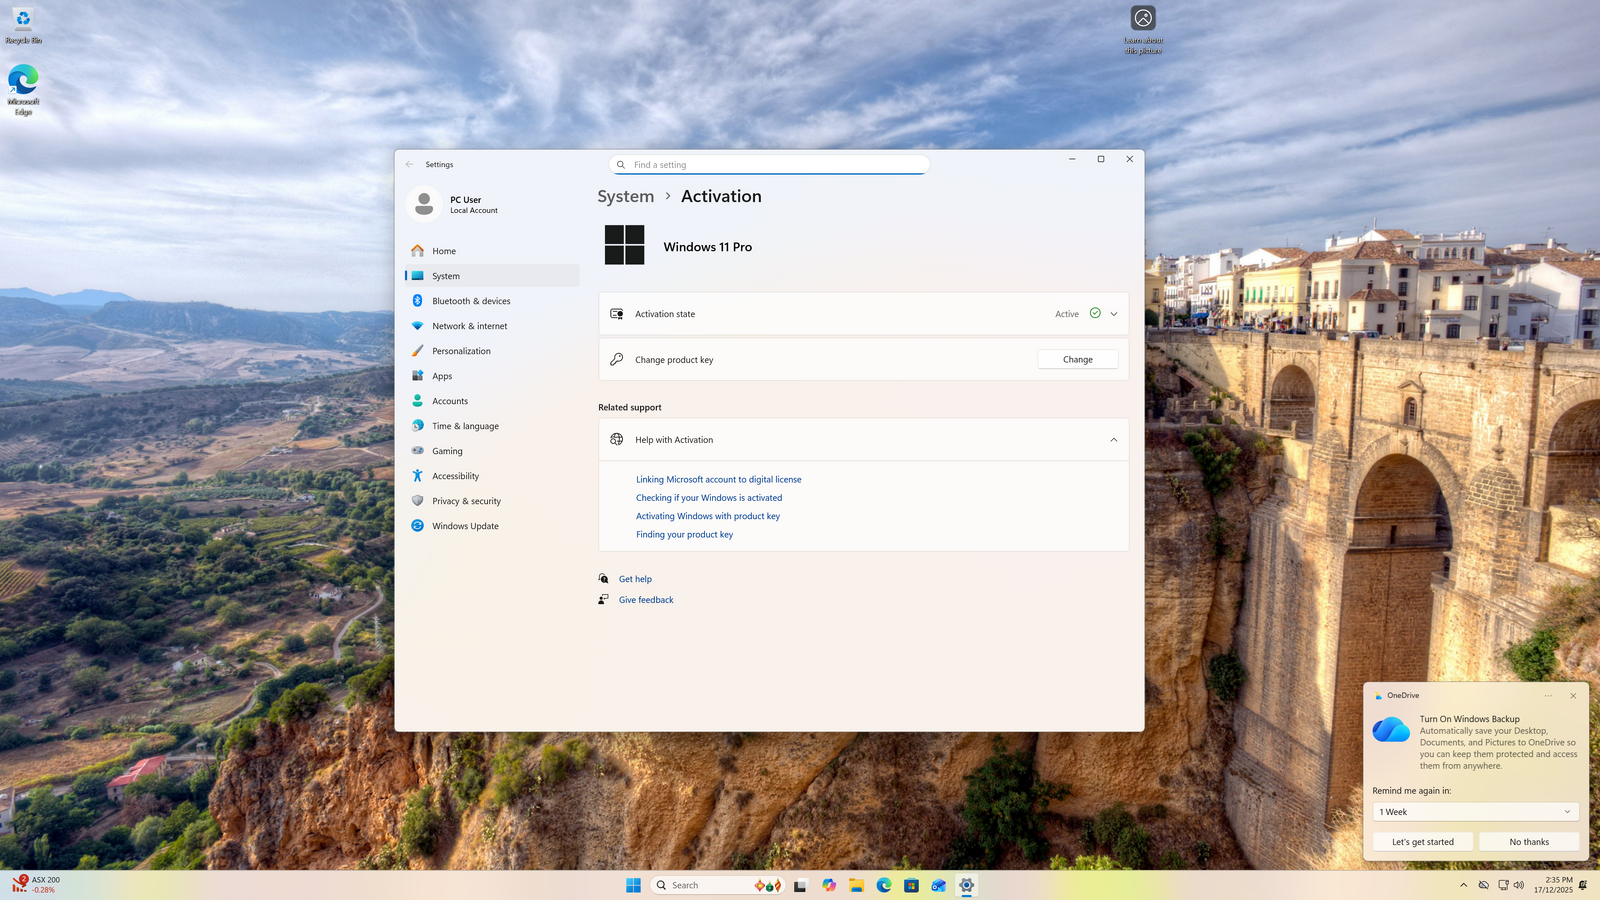The height and width of the screenshot is (900, 1600).
Task: Click the back arrow in Settings
Action: tap(409, 164)
